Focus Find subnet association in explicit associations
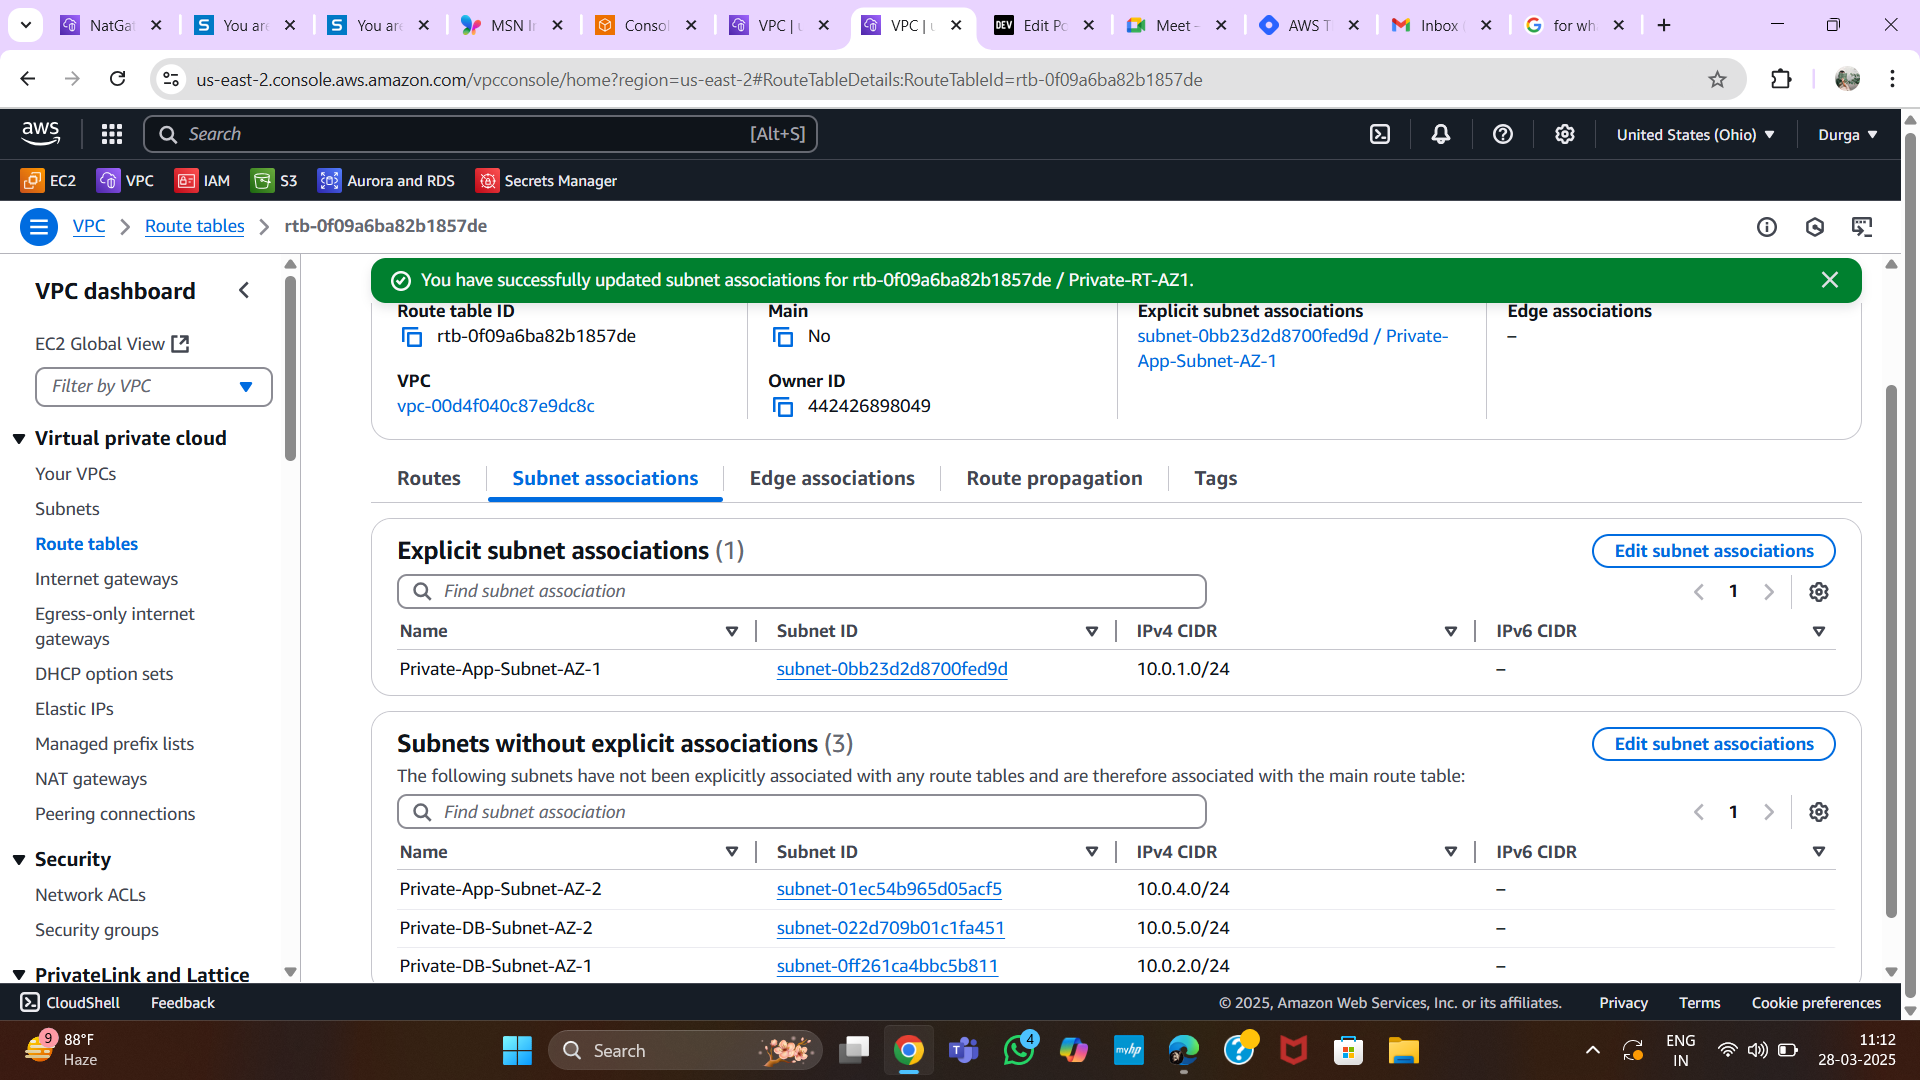Image resolution: width=1920 pixels, height=1080 pixels. click(801, 591)
